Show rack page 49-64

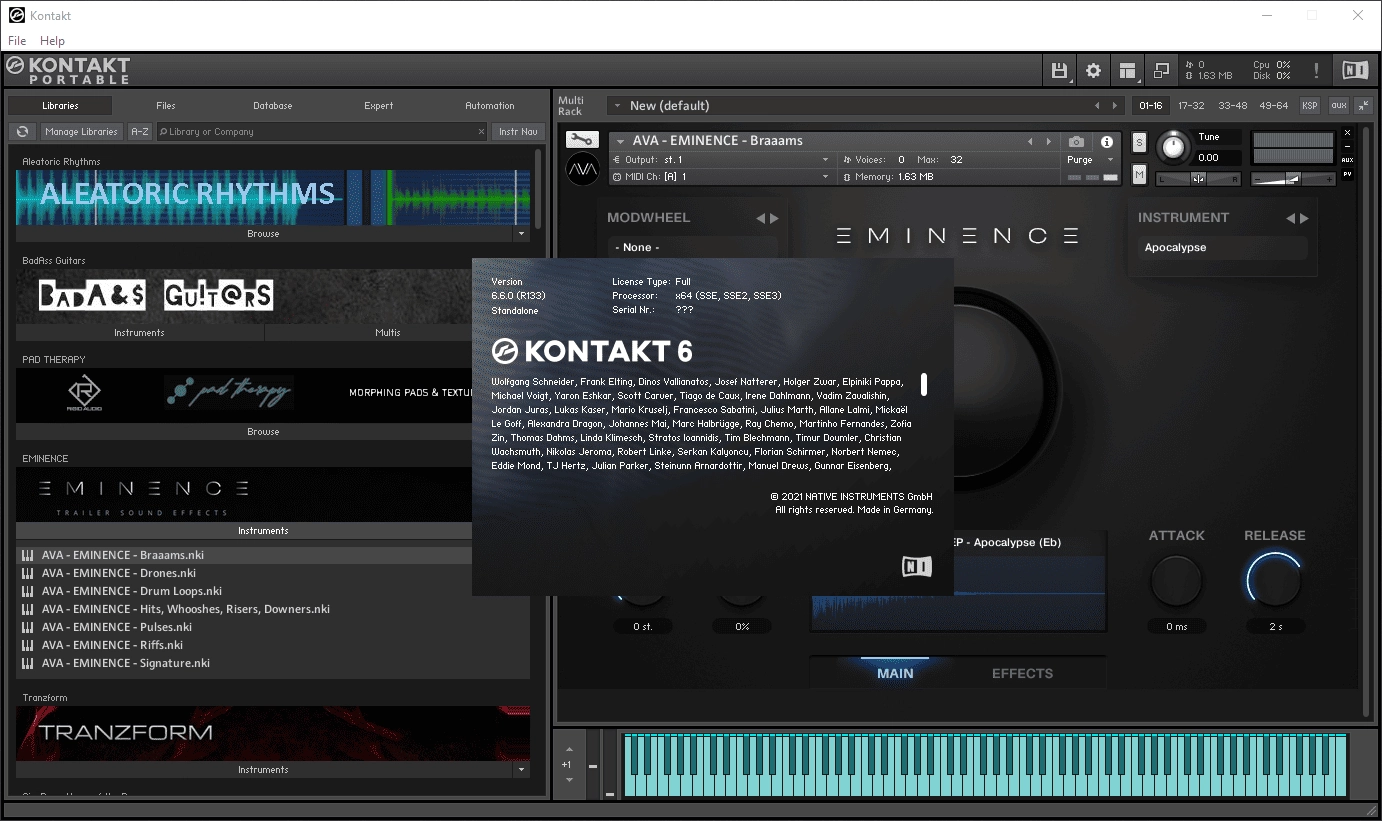(x=1274, y=105)
